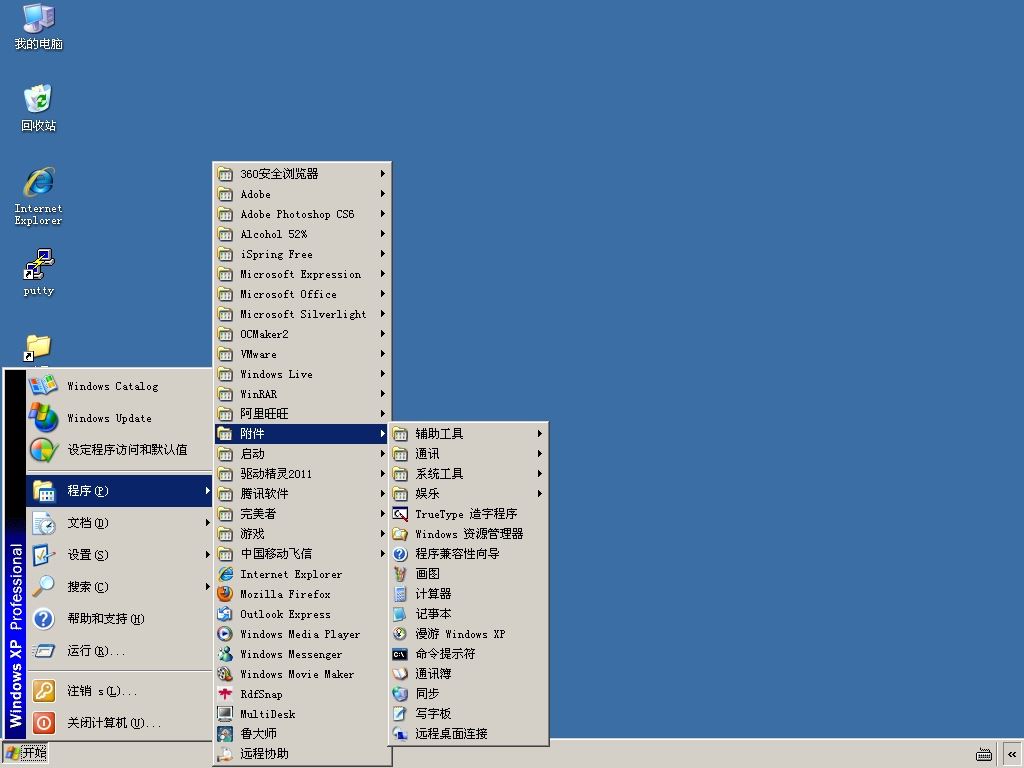
Task: Click the Windows Messenger icon
Action: click(225, 654)
